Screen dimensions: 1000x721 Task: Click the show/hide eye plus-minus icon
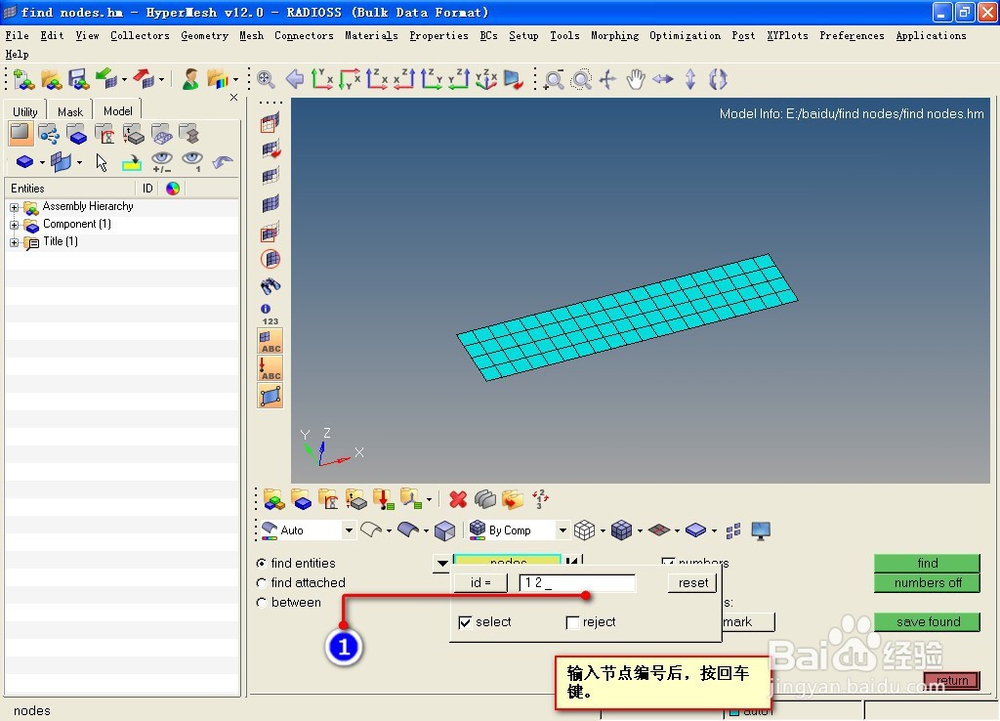162,162
